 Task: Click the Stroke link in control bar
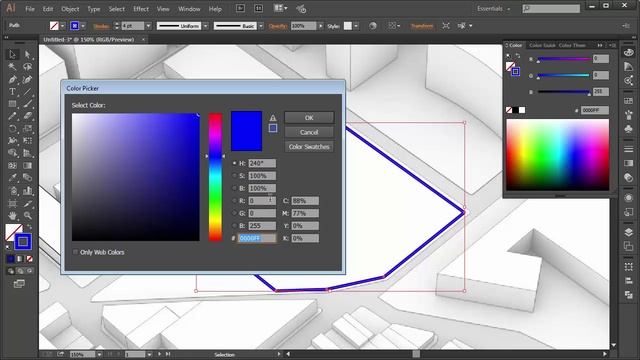coord(101,26)
